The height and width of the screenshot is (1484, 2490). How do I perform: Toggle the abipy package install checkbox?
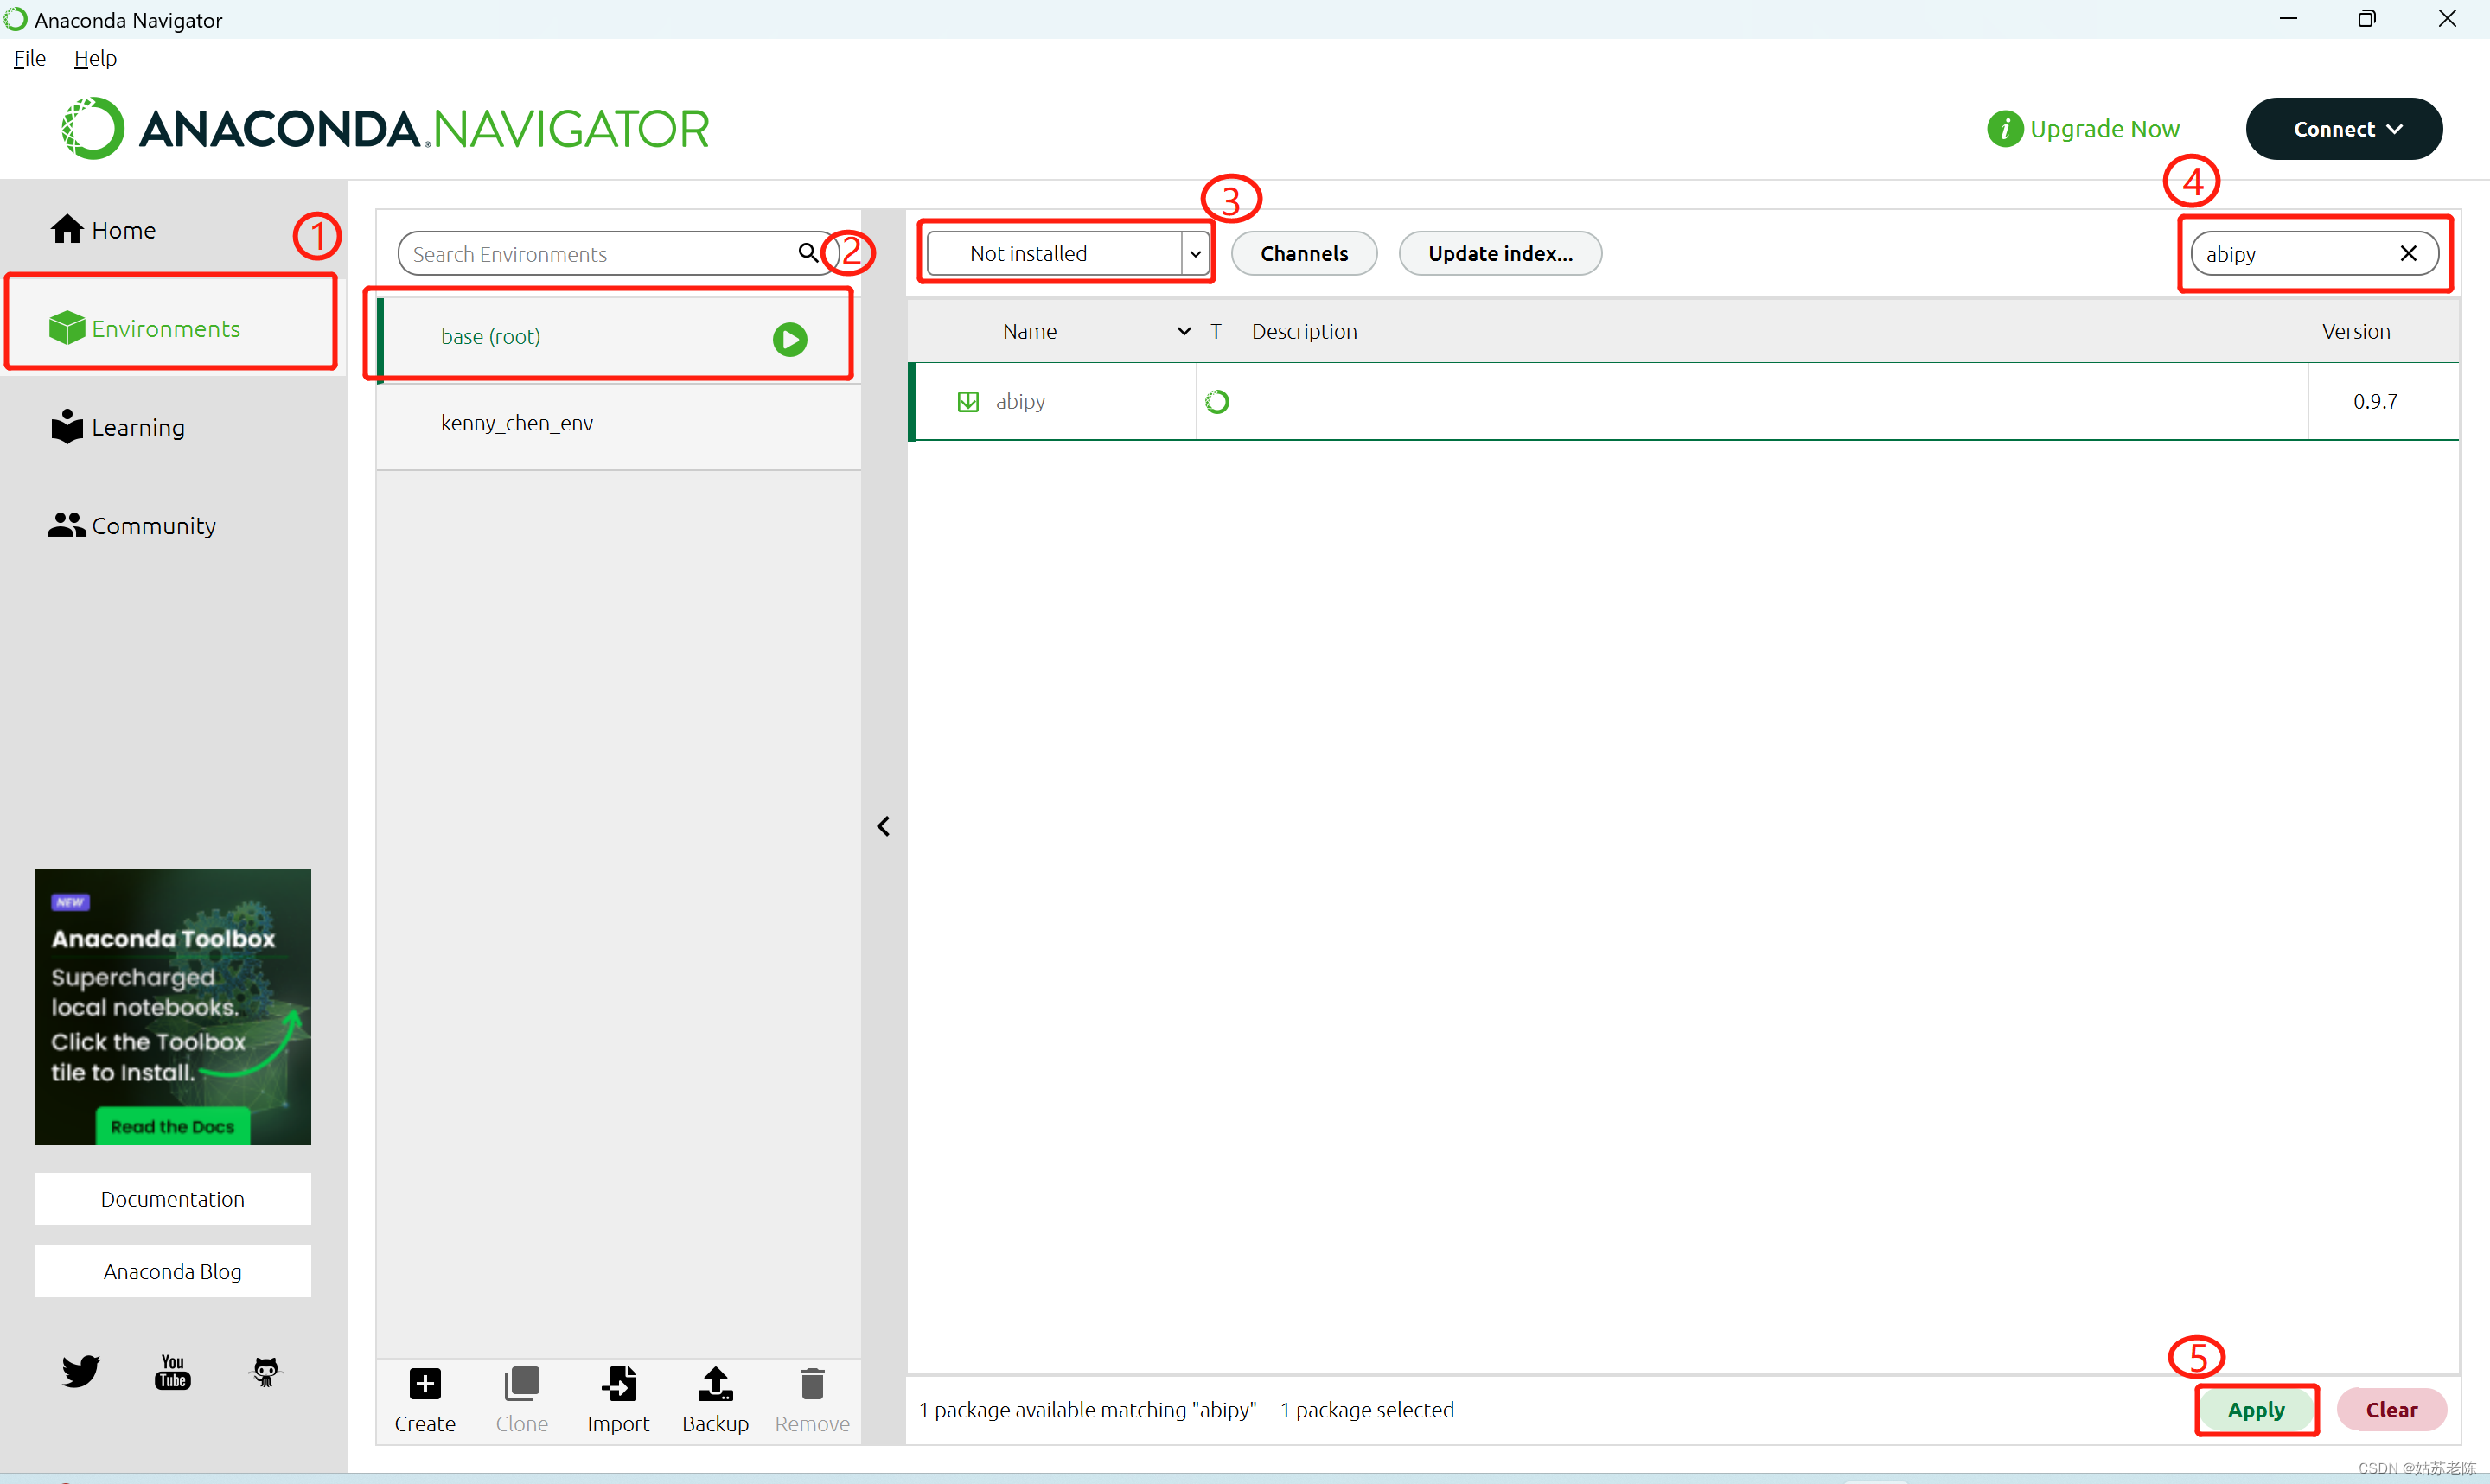point(968,401)
